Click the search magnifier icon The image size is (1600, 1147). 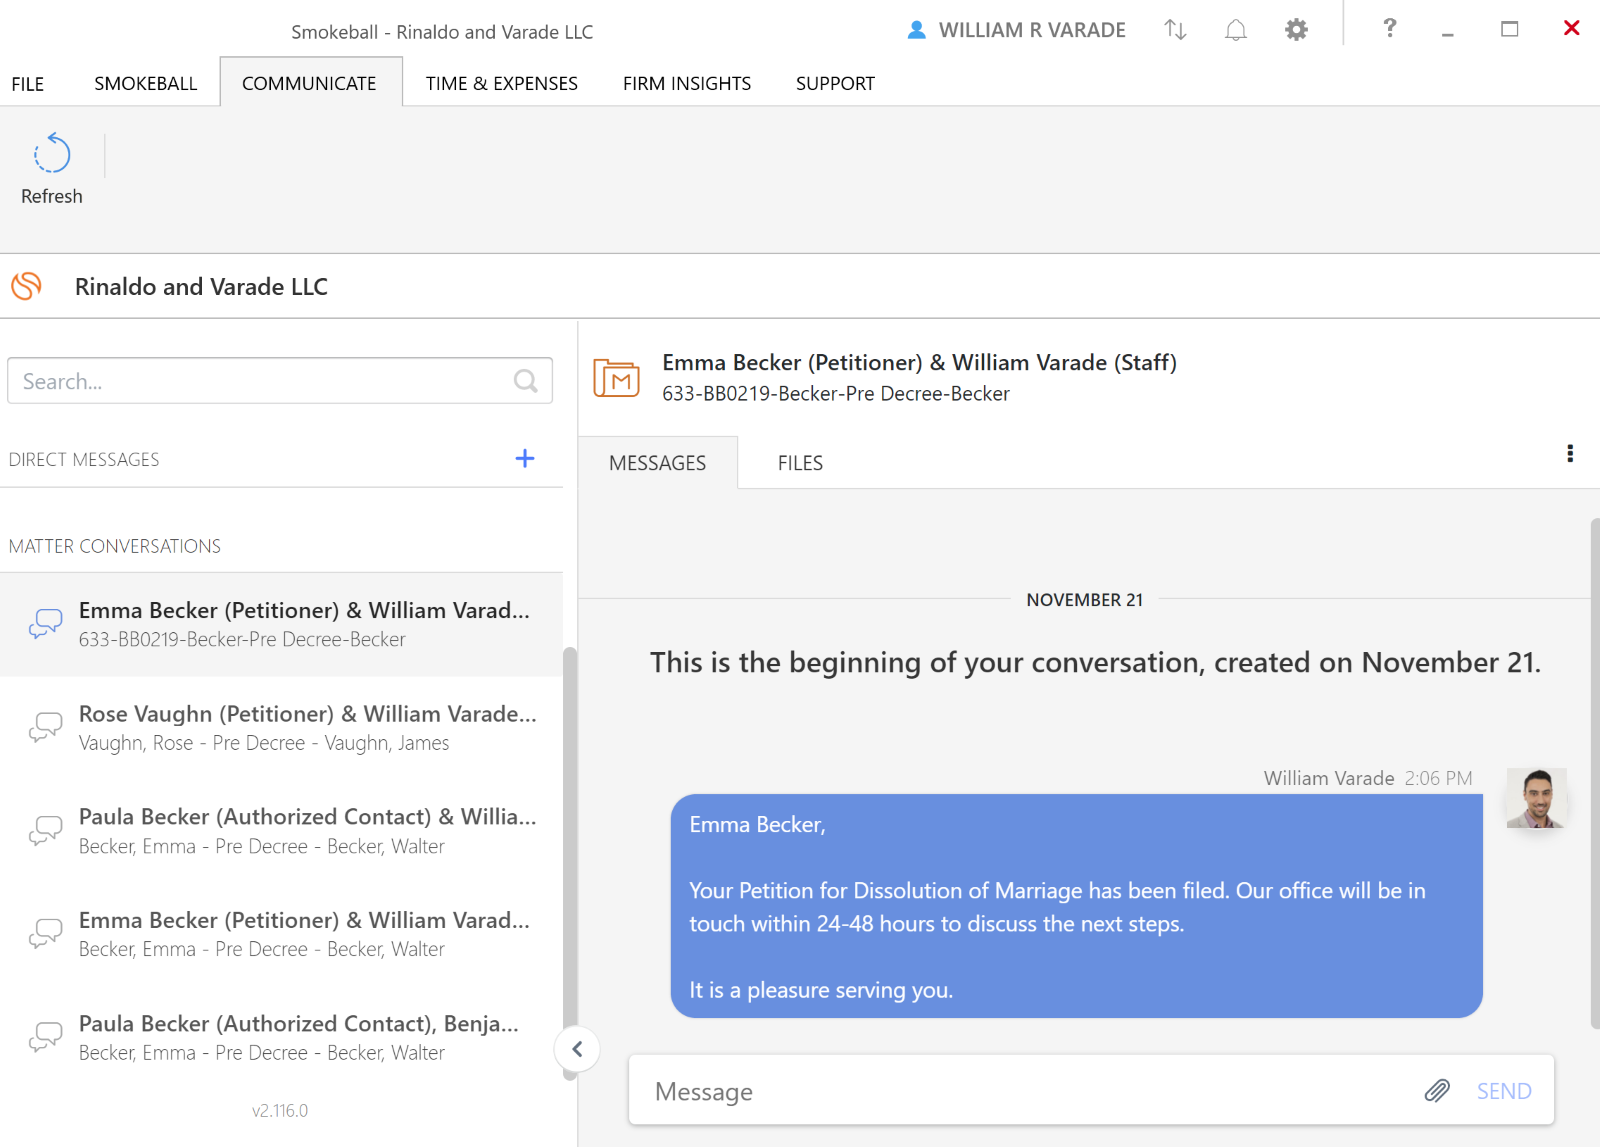coord(525,381)
